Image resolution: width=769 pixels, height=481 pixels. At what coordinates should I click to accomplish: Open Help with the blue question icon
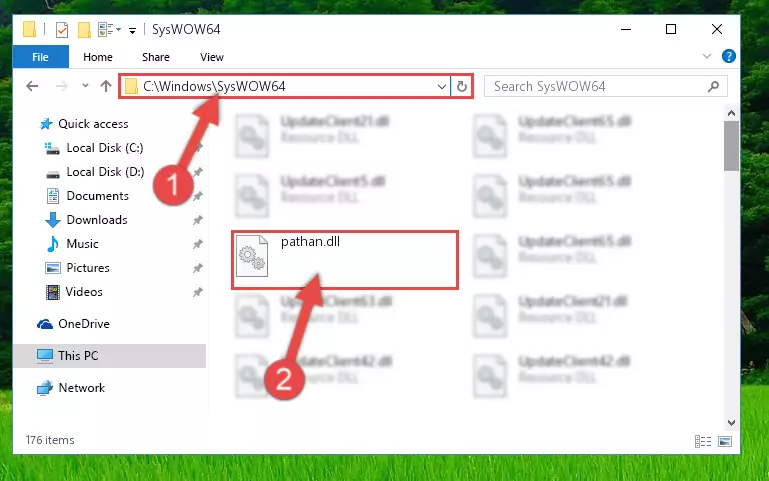tap(729, 56)
